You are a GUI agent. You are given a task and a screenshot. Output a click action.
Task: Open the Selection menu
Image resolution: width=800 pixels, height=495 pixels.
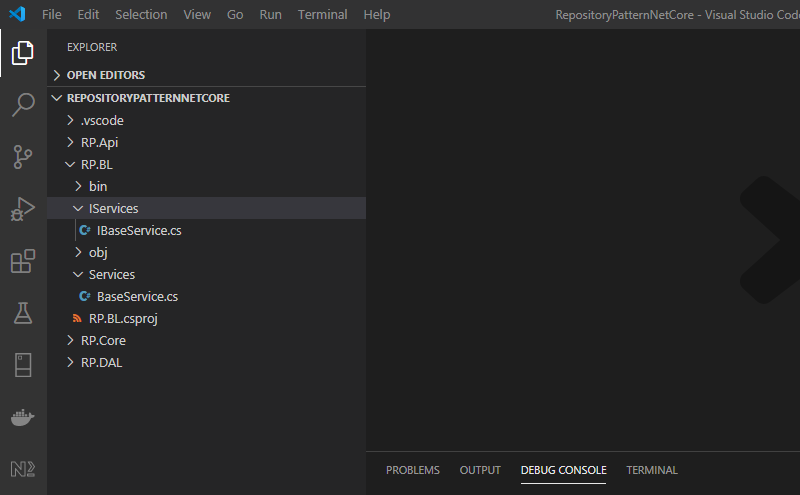[141, 15]
